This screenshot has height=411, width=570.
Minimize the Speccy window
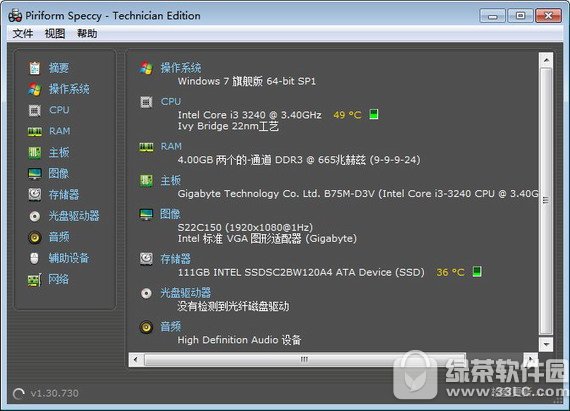493,16
